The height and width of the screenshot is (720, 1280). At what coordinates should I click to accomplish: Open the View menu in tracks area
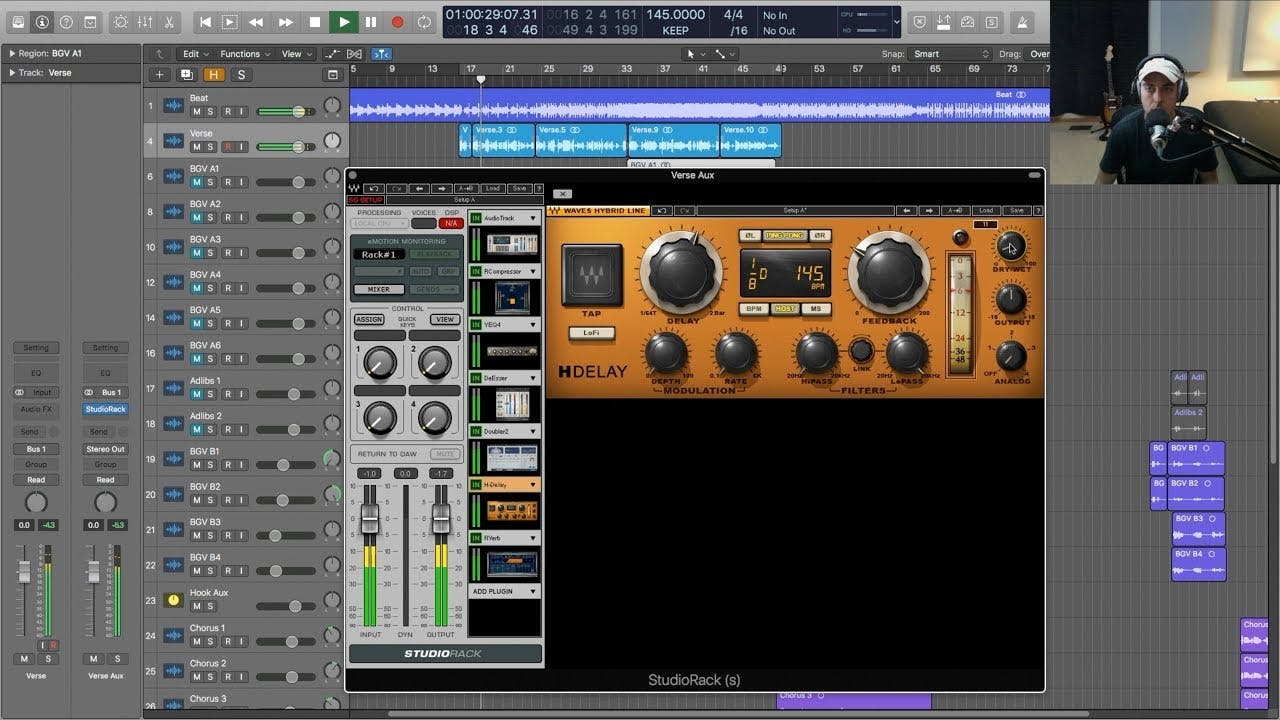[295, 54]
